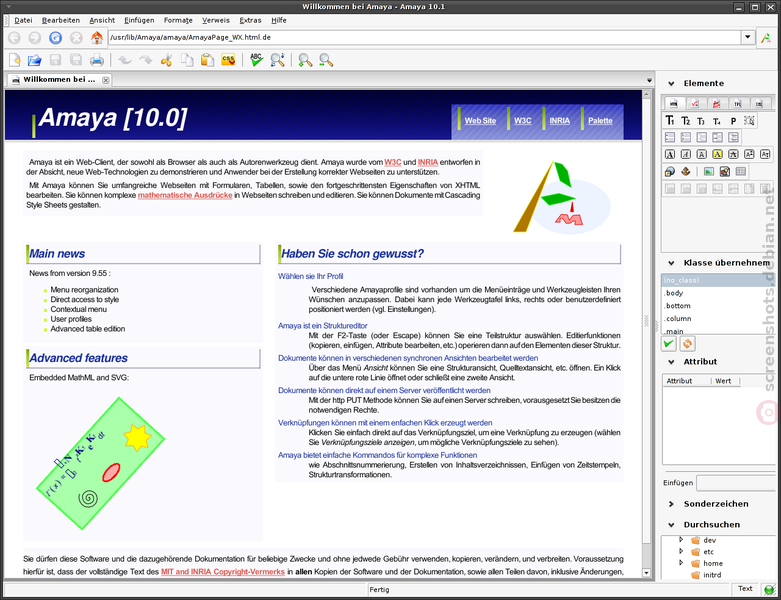Click Amaya ist ein Struktureditor heading
Viewport: 781px width, 600px height.
pos(322,326)
